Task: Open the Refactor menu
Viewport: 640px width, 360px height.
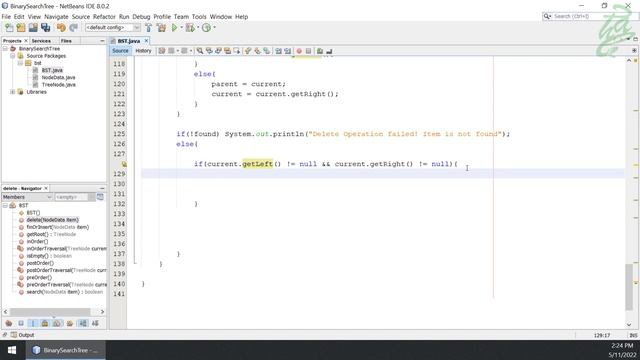Action: point(104,17)
